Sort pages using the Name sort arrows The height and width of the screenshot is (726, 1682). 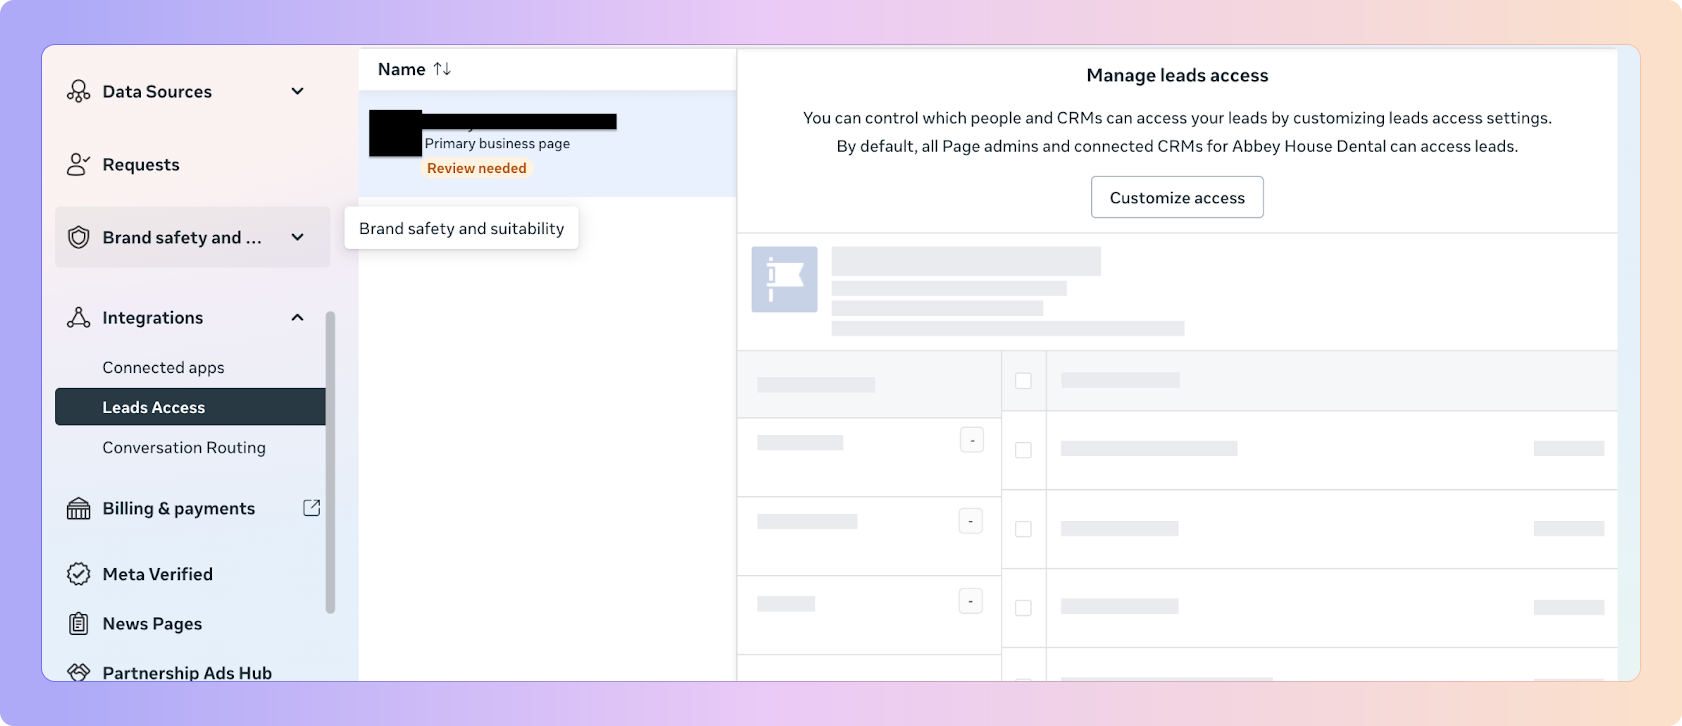(442, 69)
